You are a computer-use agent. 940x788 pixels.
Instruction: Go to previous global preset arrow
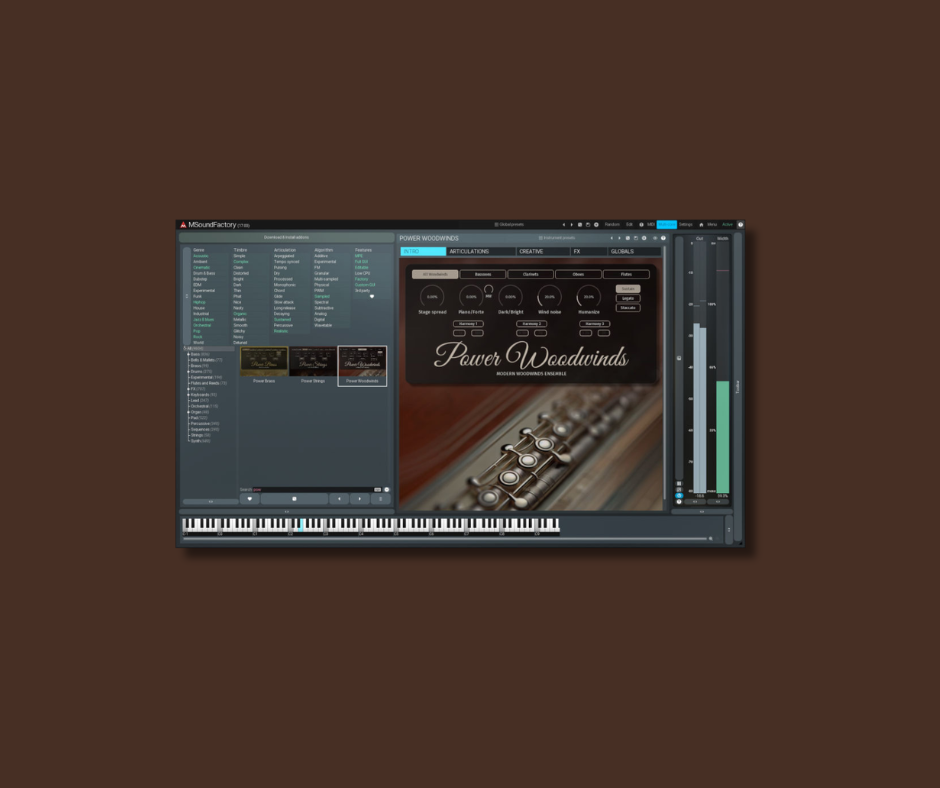coord(564,225)
